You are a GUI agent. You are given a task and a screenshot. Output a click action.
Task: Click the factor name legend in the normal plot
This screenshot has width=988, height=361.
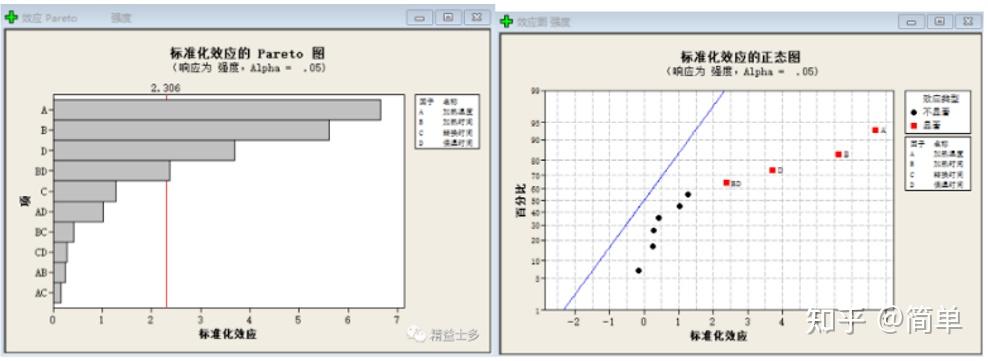938,163
